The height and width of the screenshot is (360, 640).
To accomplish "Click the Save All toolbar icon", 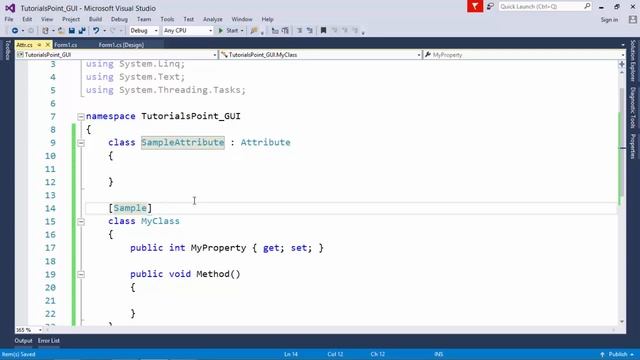I will click(x=82, y=31).
